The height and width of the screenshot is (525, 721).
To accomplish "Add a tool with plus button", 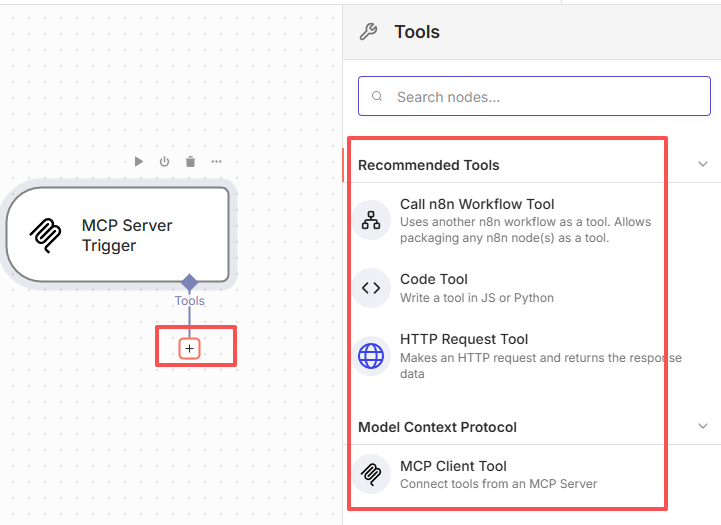I will click(190, 348).
